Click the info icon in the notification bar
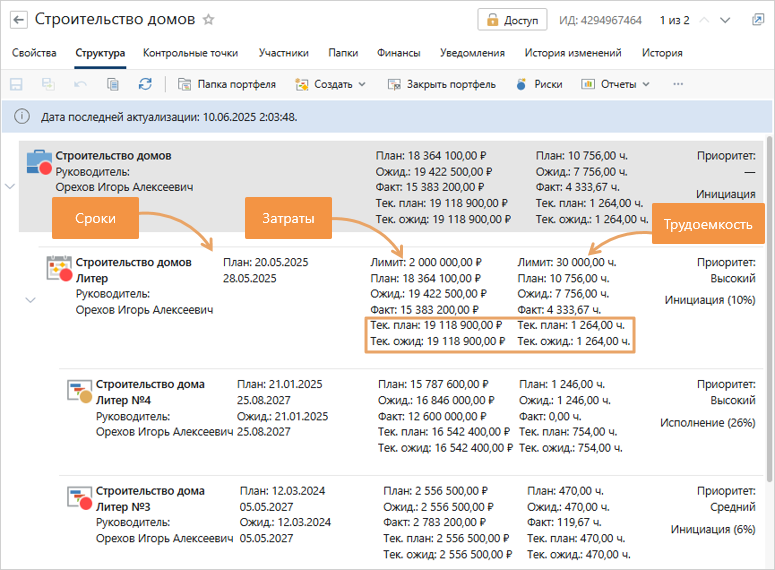Image resolution: width=775 pixels, height=570 pixels. tap(23, 117)
